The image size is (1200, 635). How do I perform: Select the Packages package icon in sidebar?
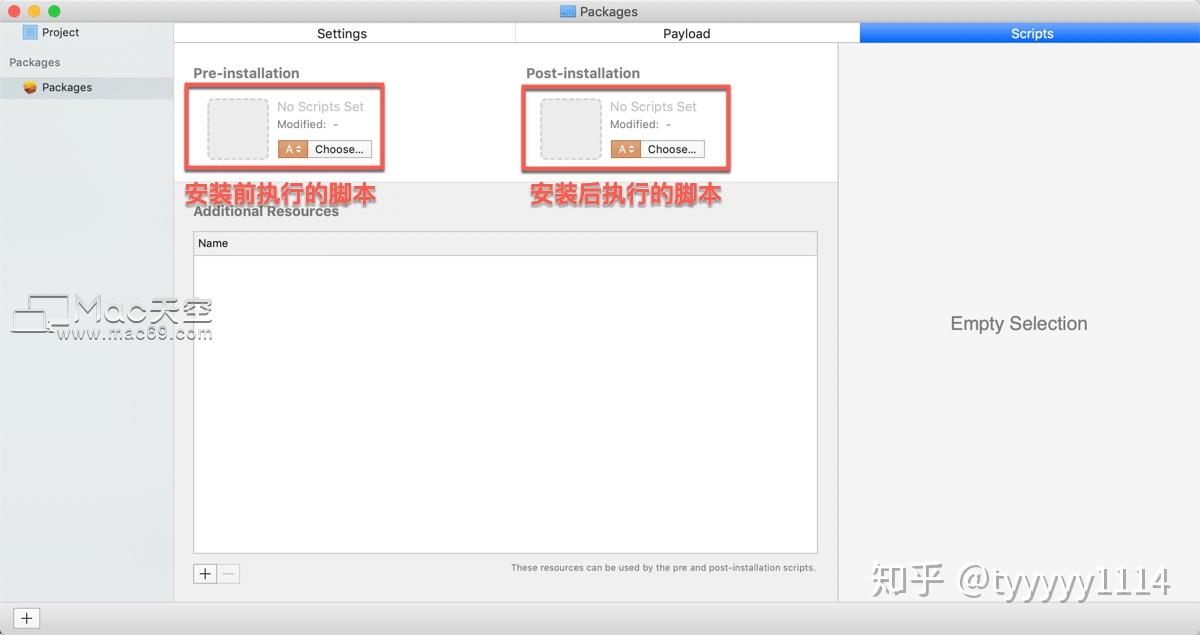click(30, 87)
